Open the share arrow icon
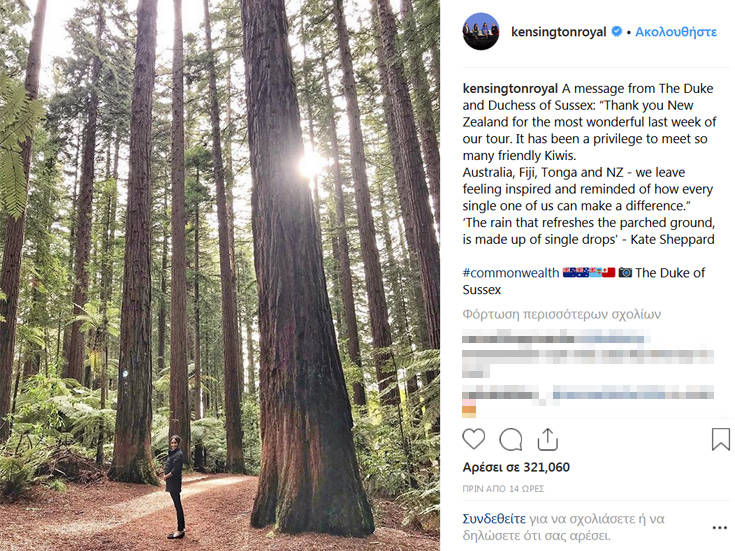 pos(547,439)
